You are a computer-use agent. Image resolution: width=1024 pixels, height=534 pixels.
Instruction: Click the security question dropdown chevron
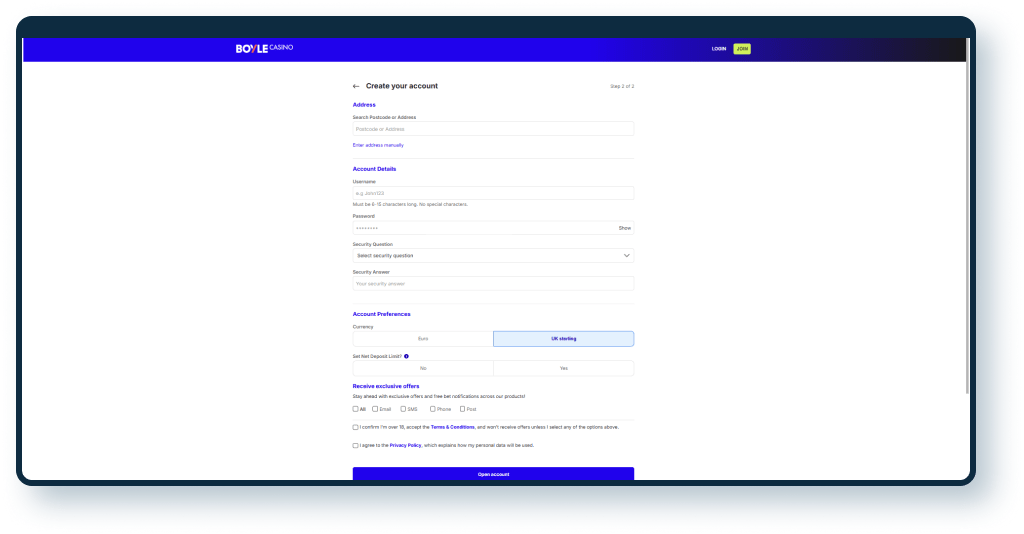click(627, 256)
